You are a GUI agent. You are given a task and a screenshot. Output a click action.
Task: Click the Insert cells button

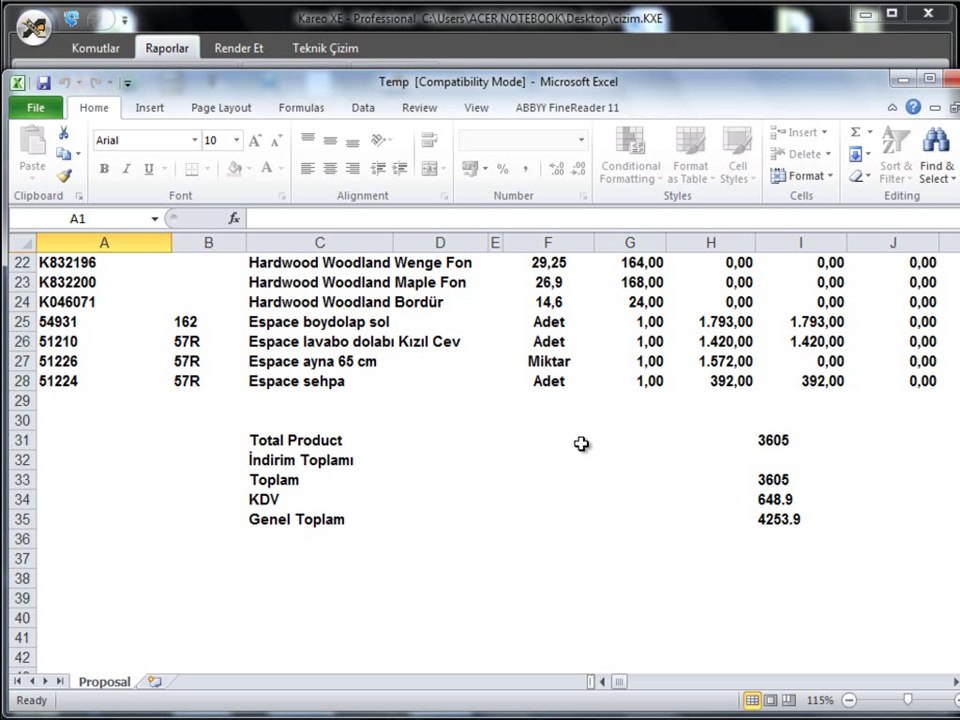[x=799, y=132]
